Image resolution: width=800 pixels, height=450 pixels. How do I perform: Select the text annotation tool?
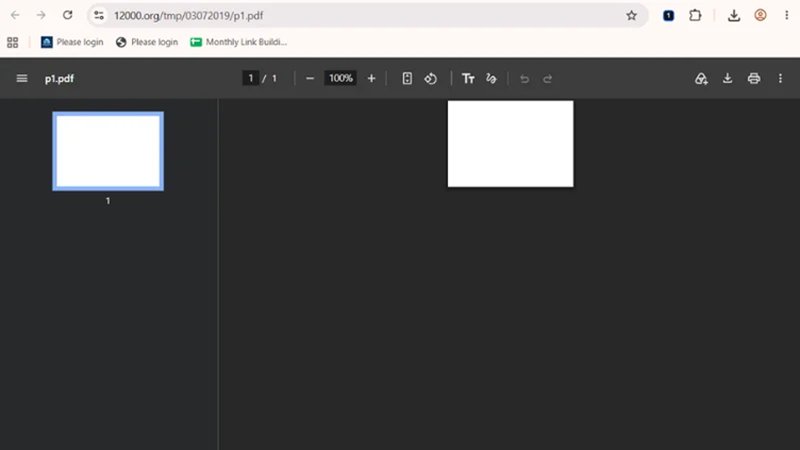(468, 79)
